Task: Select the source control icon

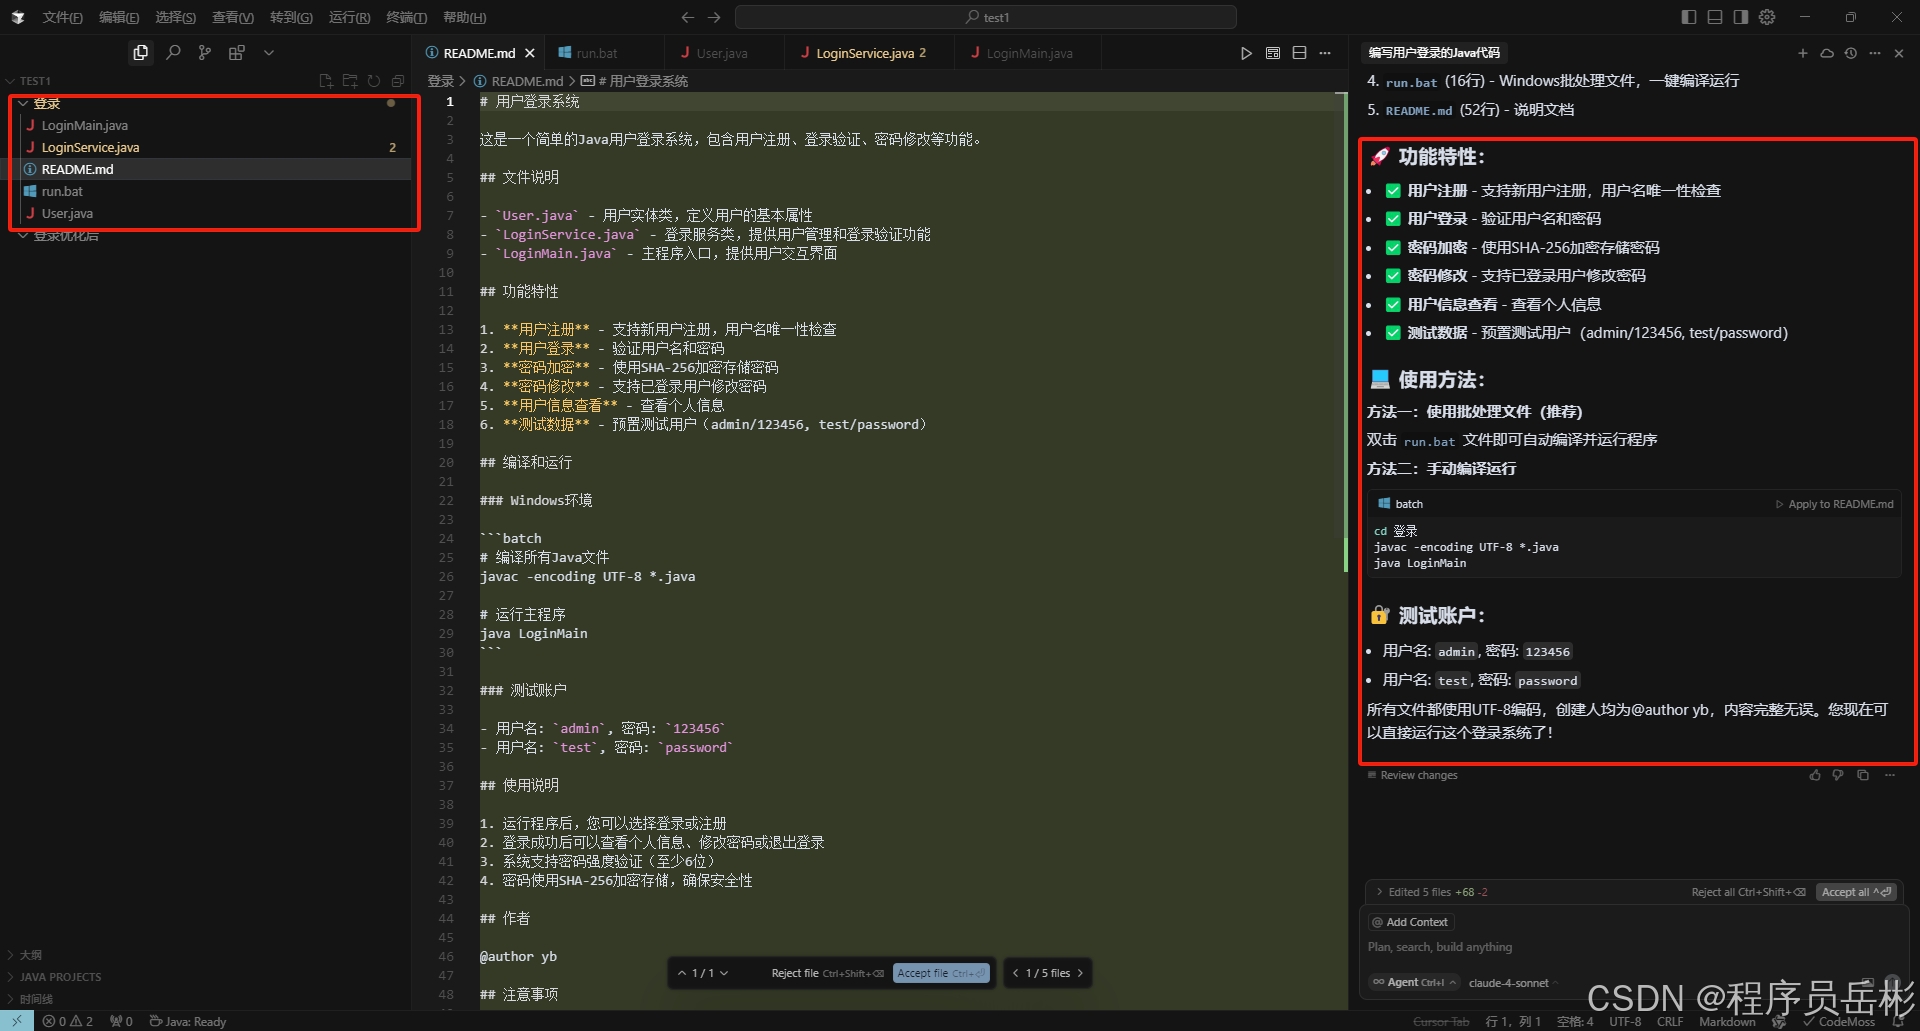Action: tap(204, 52)
